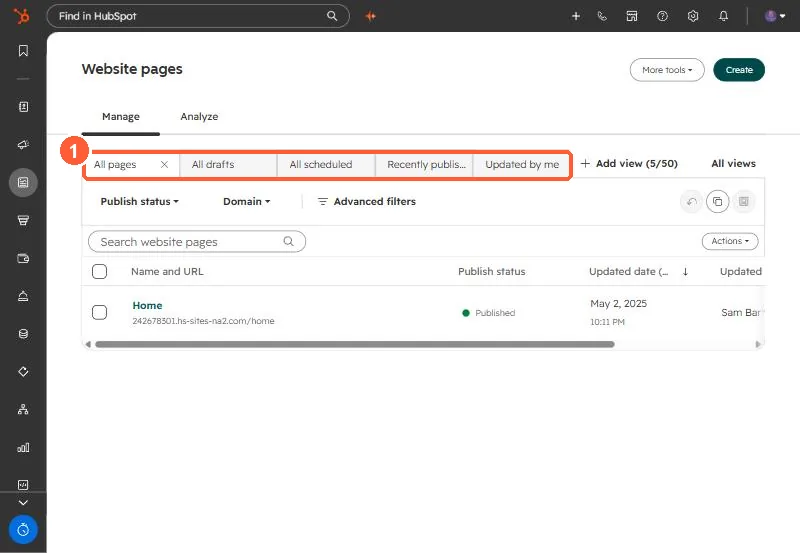The image size is (800, 553).
Task: Click the horizontal table scrollbar thumb
Action: click(x=355, y=344)
